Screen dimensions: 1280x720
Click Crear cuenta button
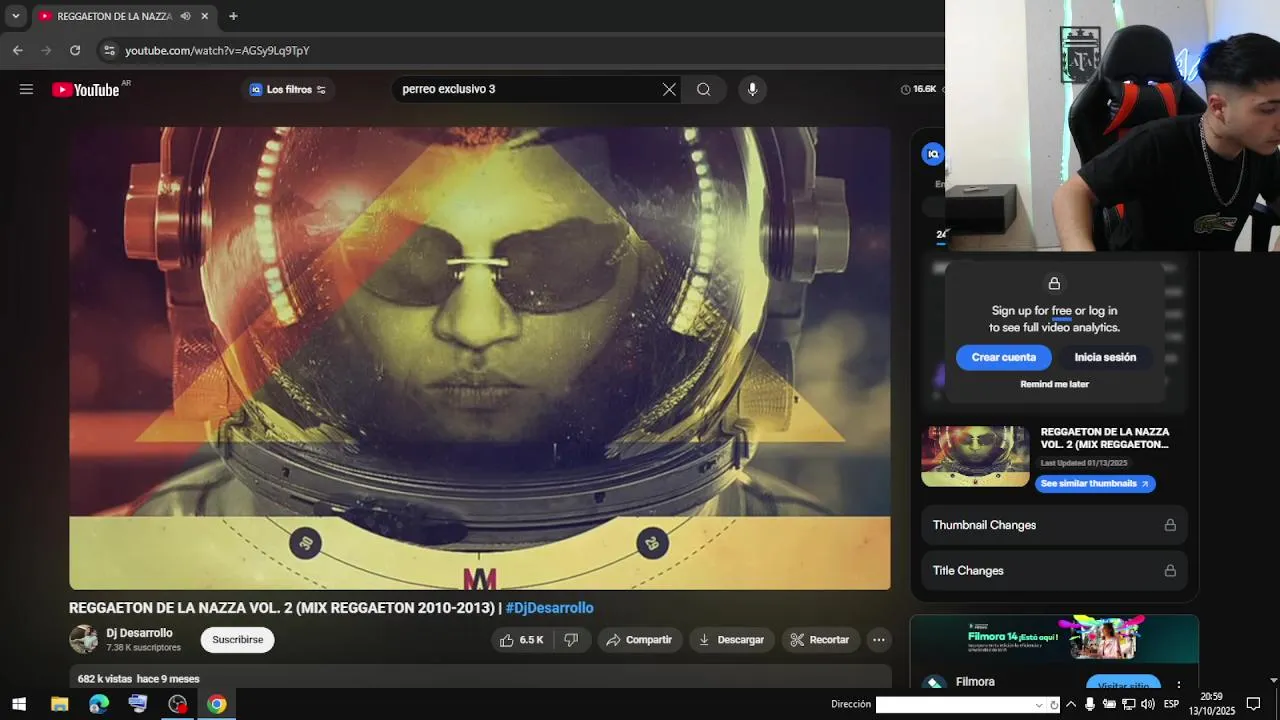1003,357
